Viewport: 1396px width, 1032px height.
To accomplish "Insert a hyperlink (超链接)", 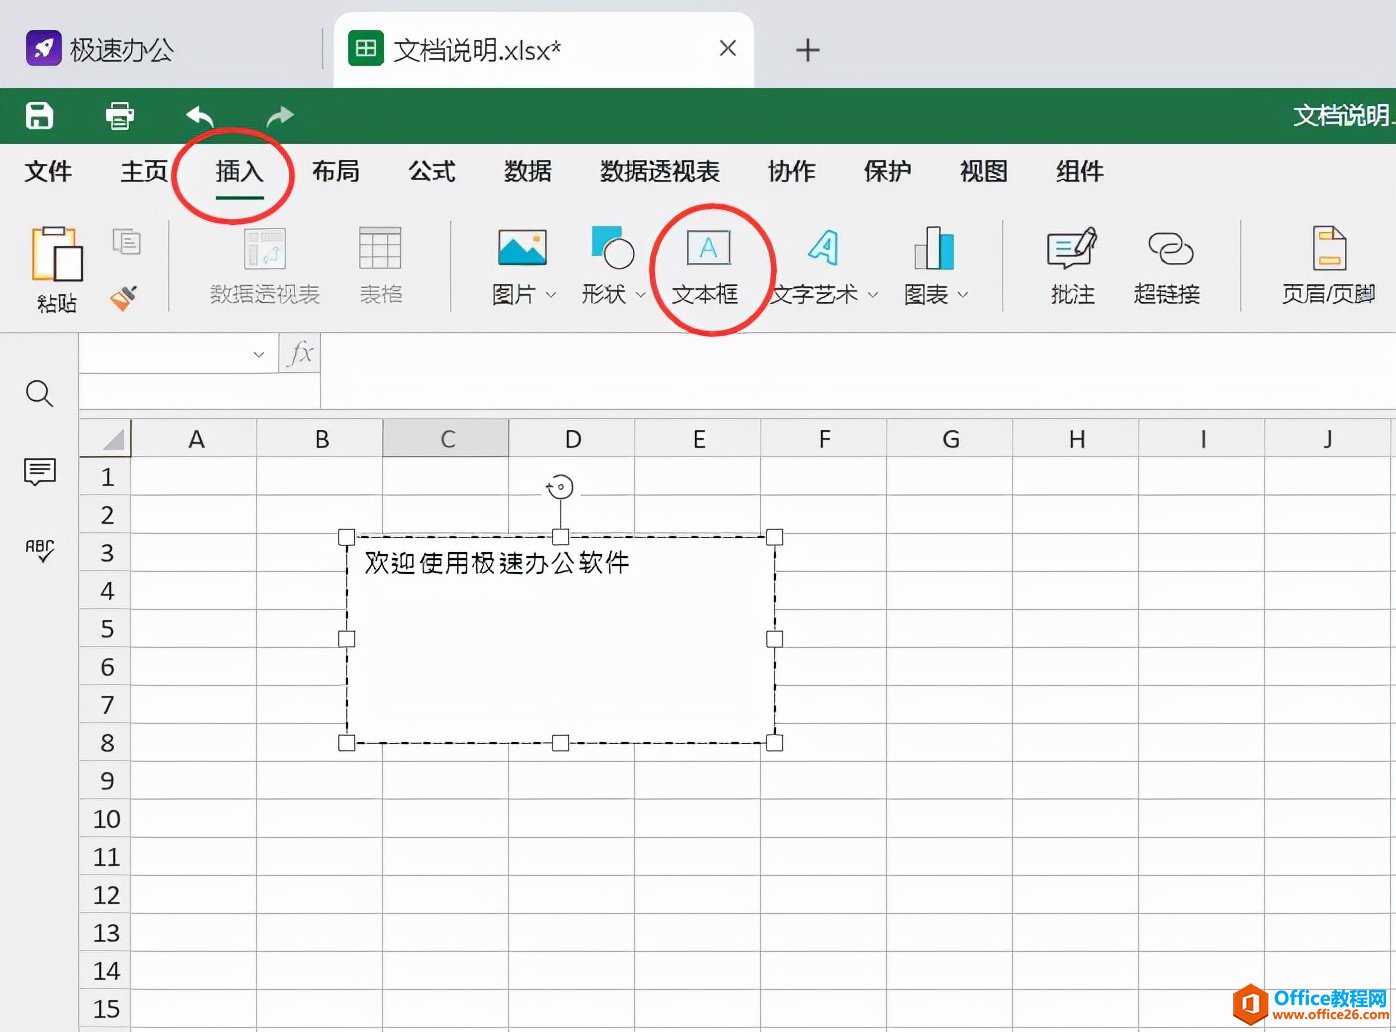I will click(x=1167, y=265).
